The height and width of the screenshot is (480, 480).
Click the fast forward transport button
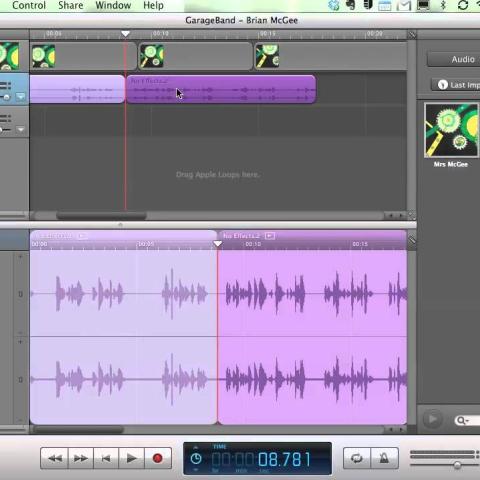tap(81, 459)
